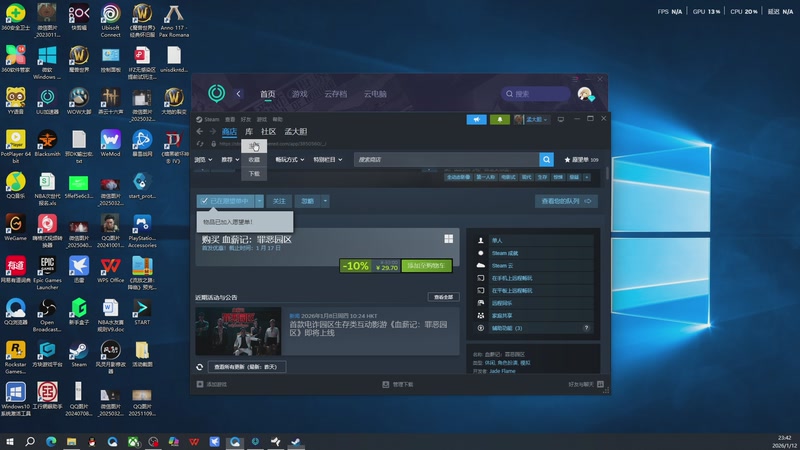Switch to UU accelerator Games tab
Viewport: 800px width, 450px height.
(x=299, y=94)
